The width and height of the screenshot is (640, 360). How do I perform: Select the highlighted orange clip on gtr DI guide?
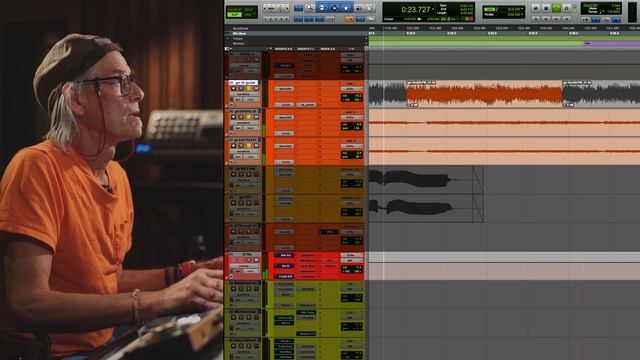click(x=484, y=94)
